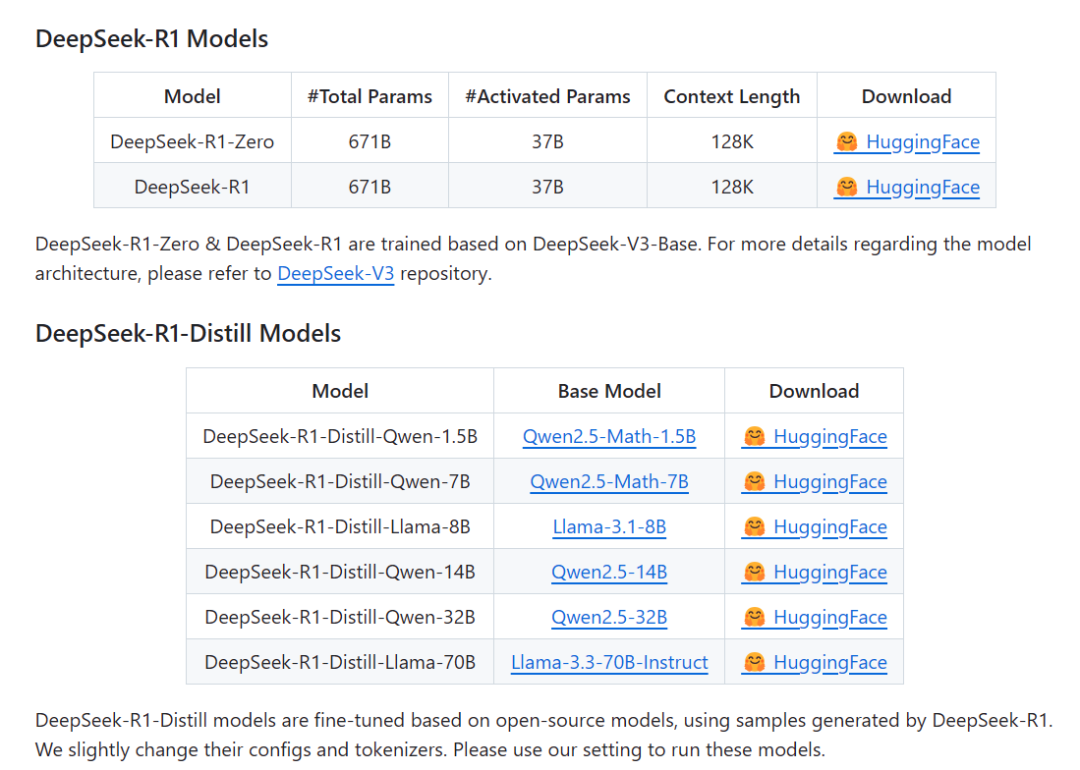Download DeepSeek-R1-Distill-Qwen-1.5B via HuggingFace link

814,437
